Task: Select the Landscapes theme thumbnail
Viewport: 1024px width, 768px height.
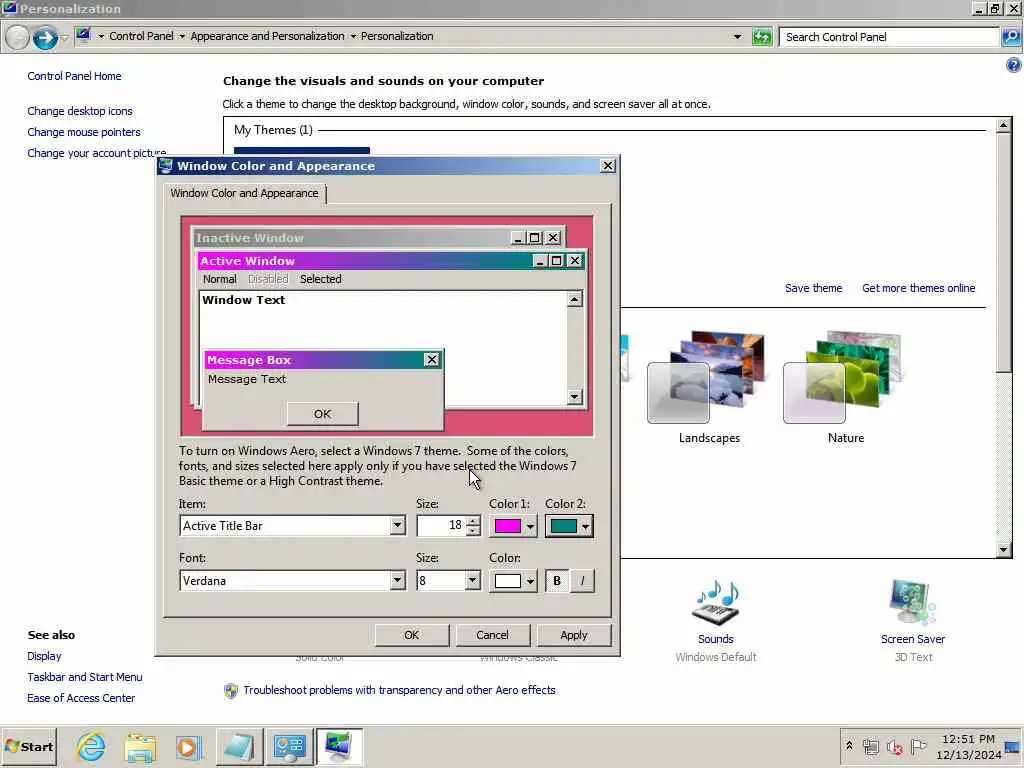Action: (709, 379)
